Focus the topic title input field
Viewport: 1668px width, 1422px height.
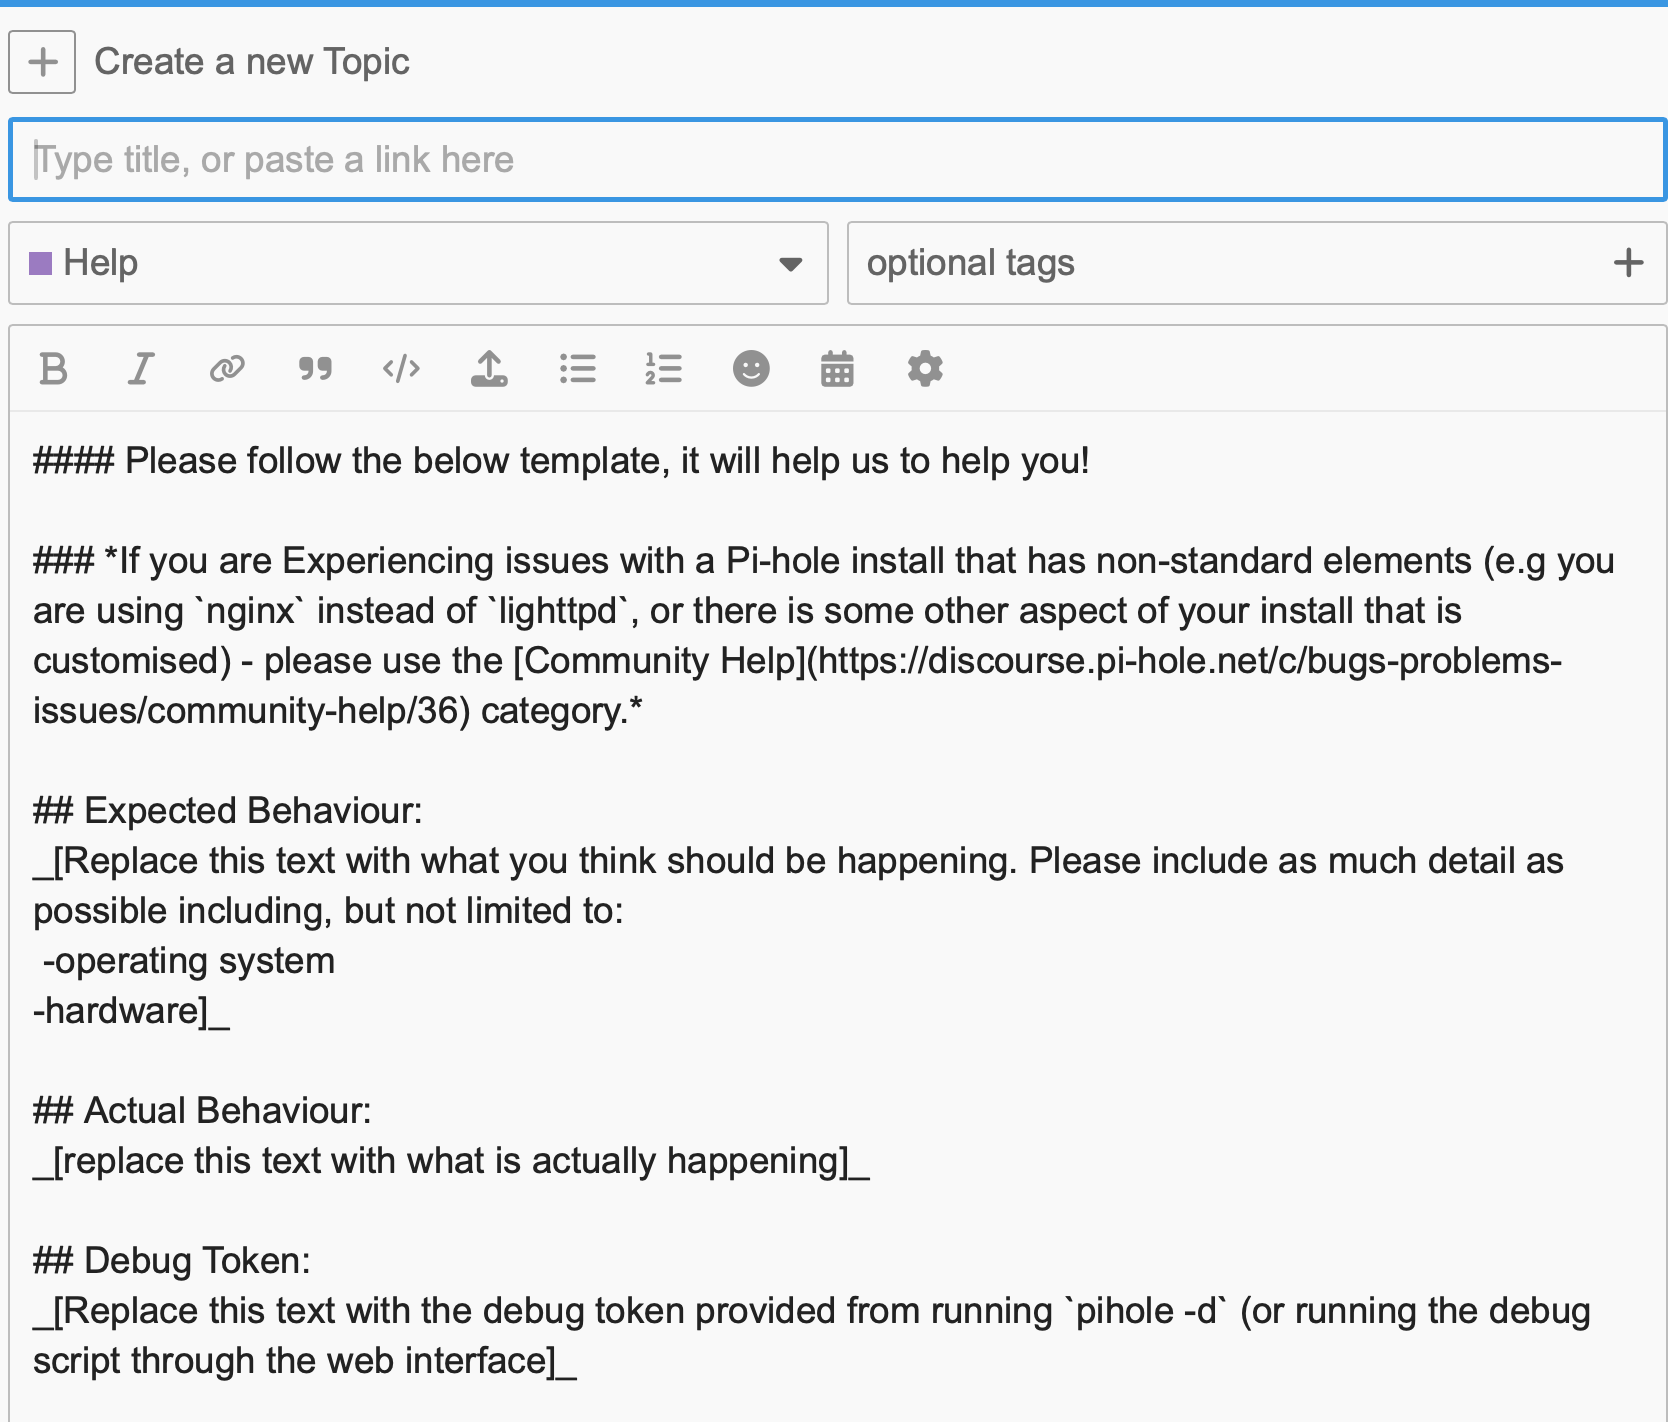pos(838,160)
